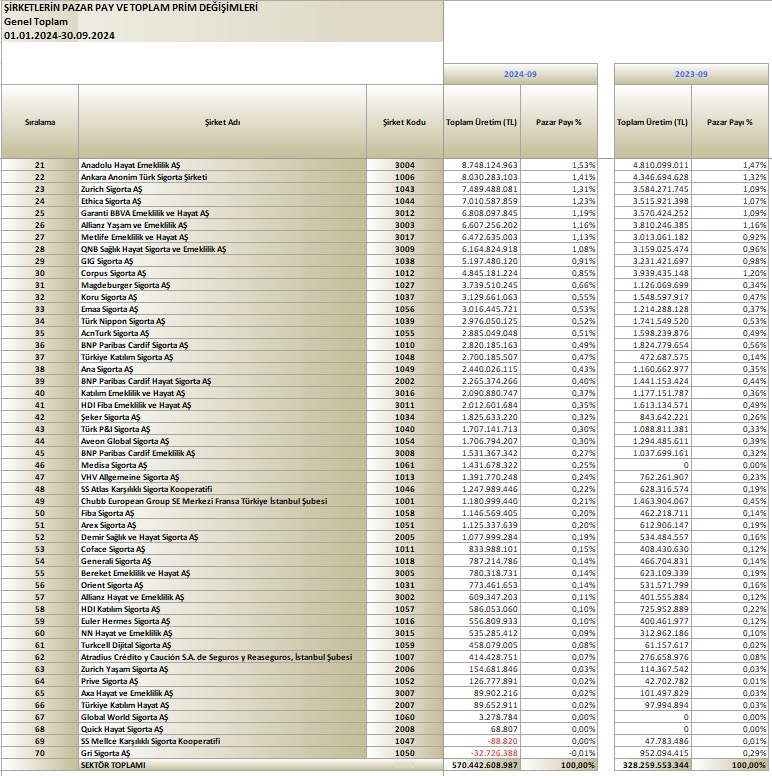Select the Zurich Sigorta AŞ cell
Screen dimensions: 772x776
222,189
